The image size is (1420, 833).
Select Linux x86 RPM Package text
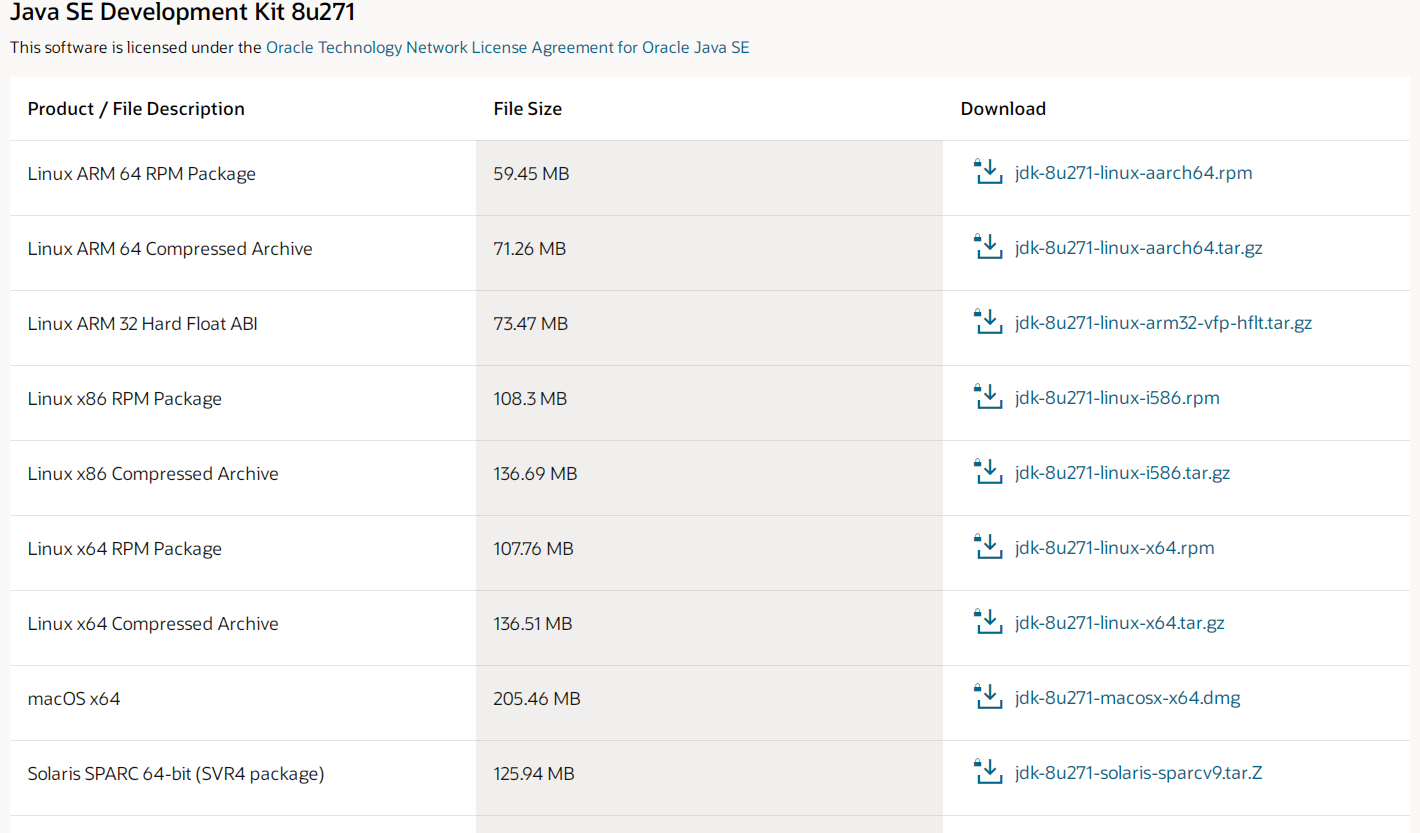(x=125, y=399)
